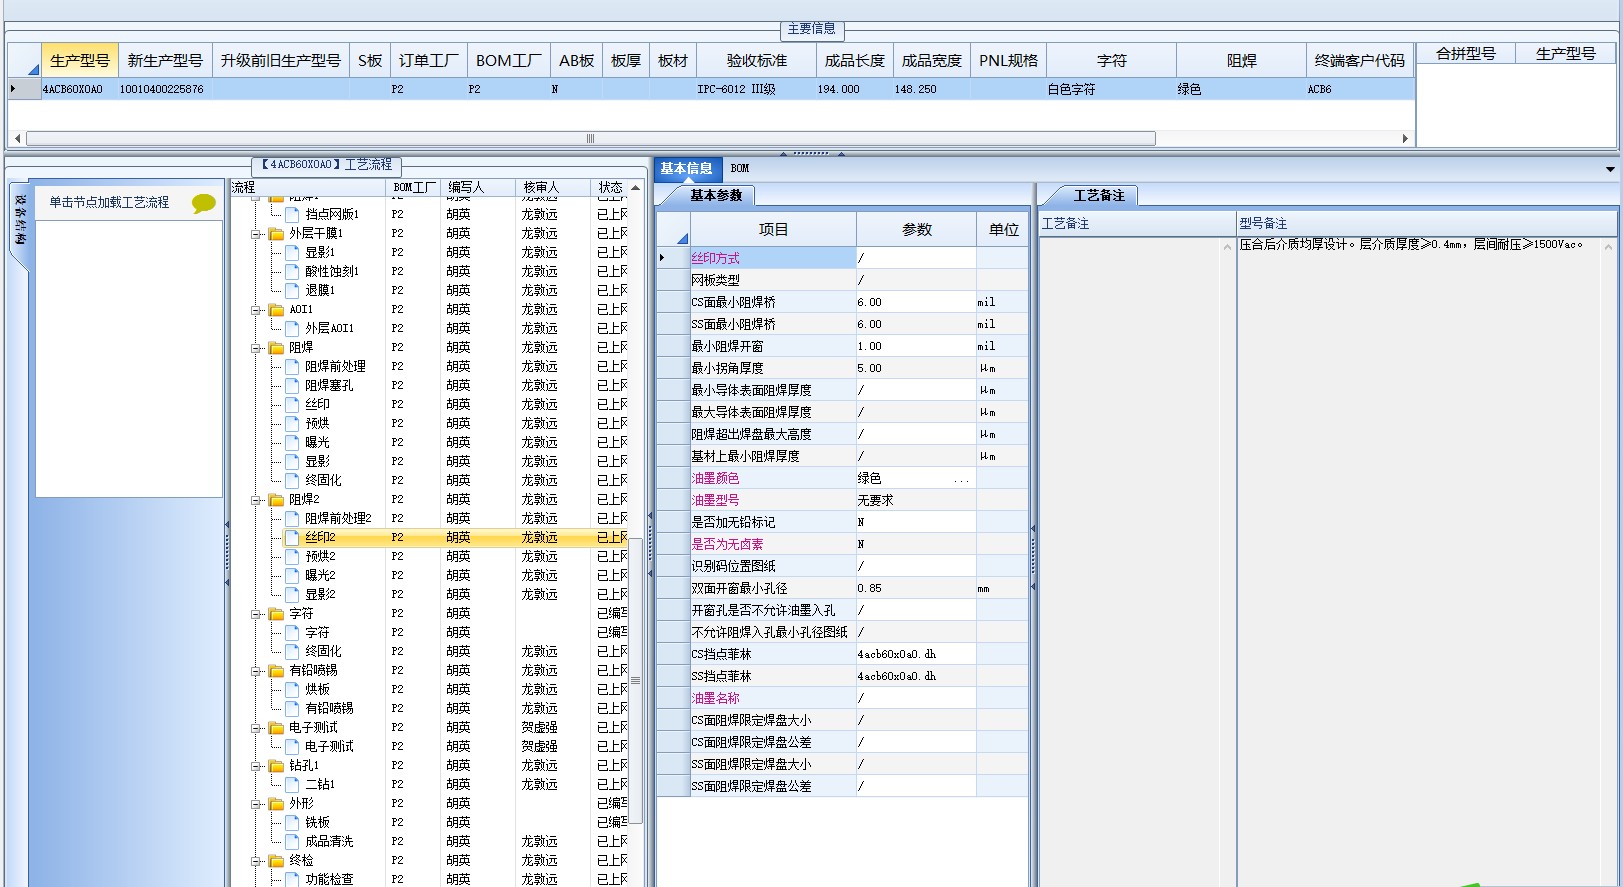
Task: Open the 设备结构 vertical side tab
Action: [x=20, y=222]
